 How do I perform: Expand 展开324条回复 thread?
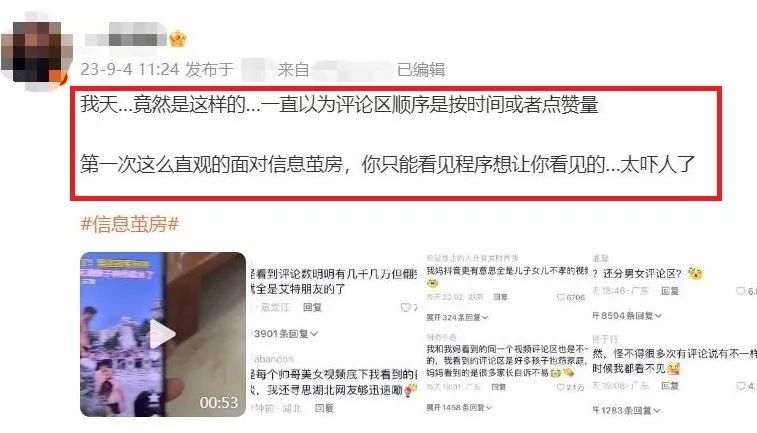tap(457, 317)
